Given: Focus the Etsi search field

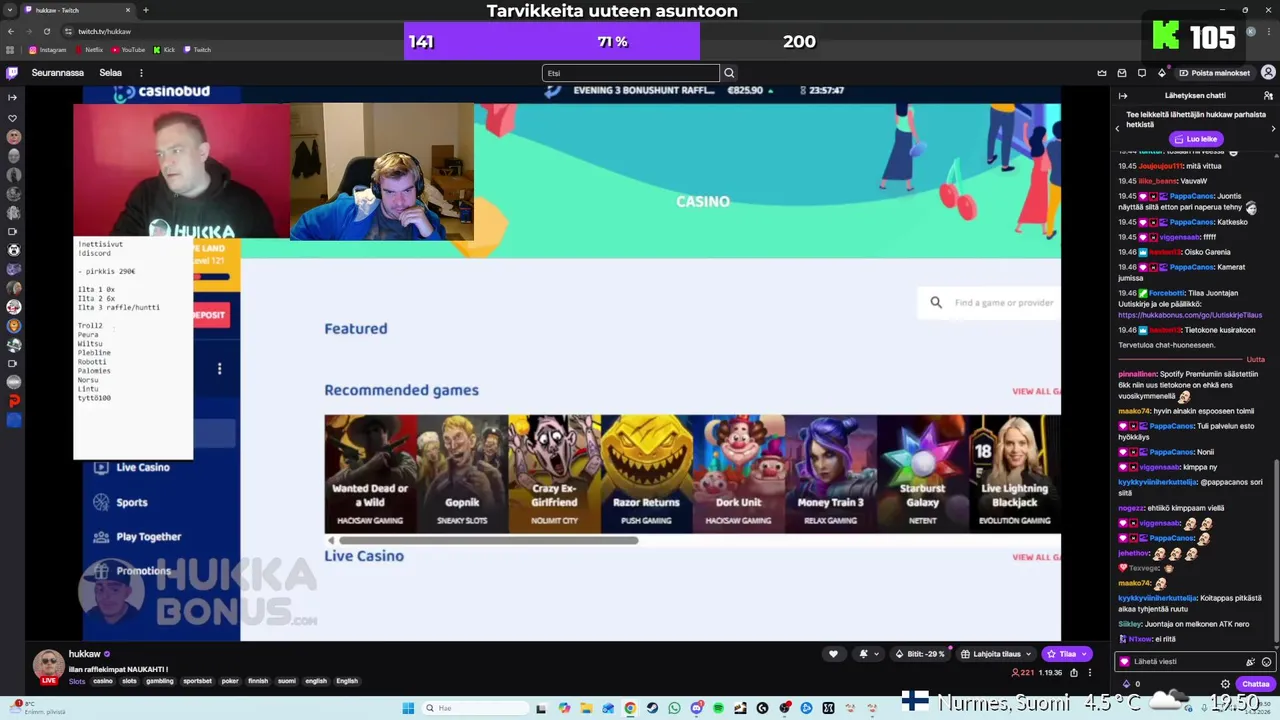Looking at the screenshot, I should coord(631,73).
